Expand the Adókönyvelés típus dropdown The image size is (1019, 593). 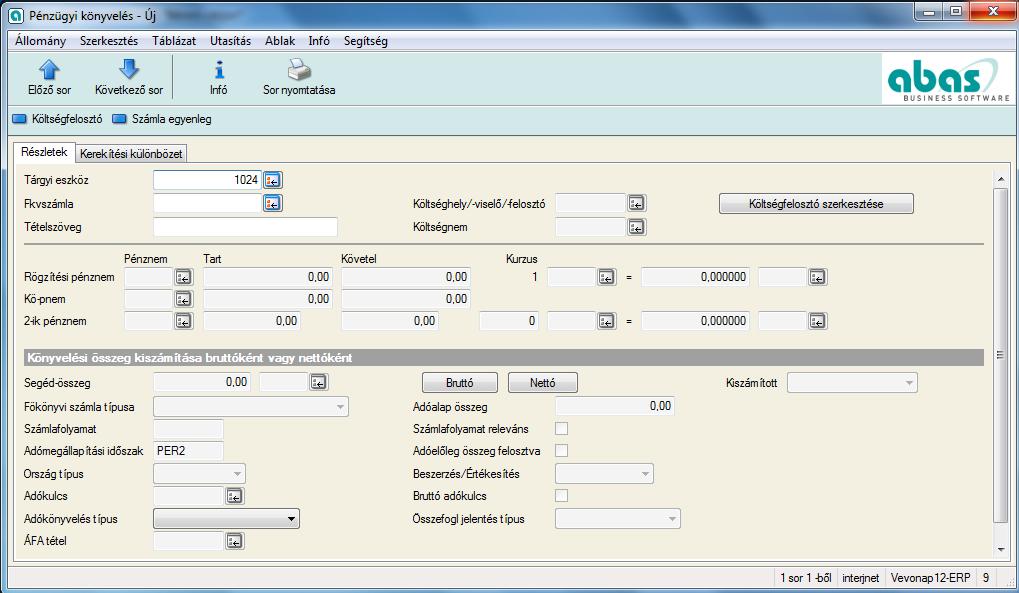pos(291,519)
